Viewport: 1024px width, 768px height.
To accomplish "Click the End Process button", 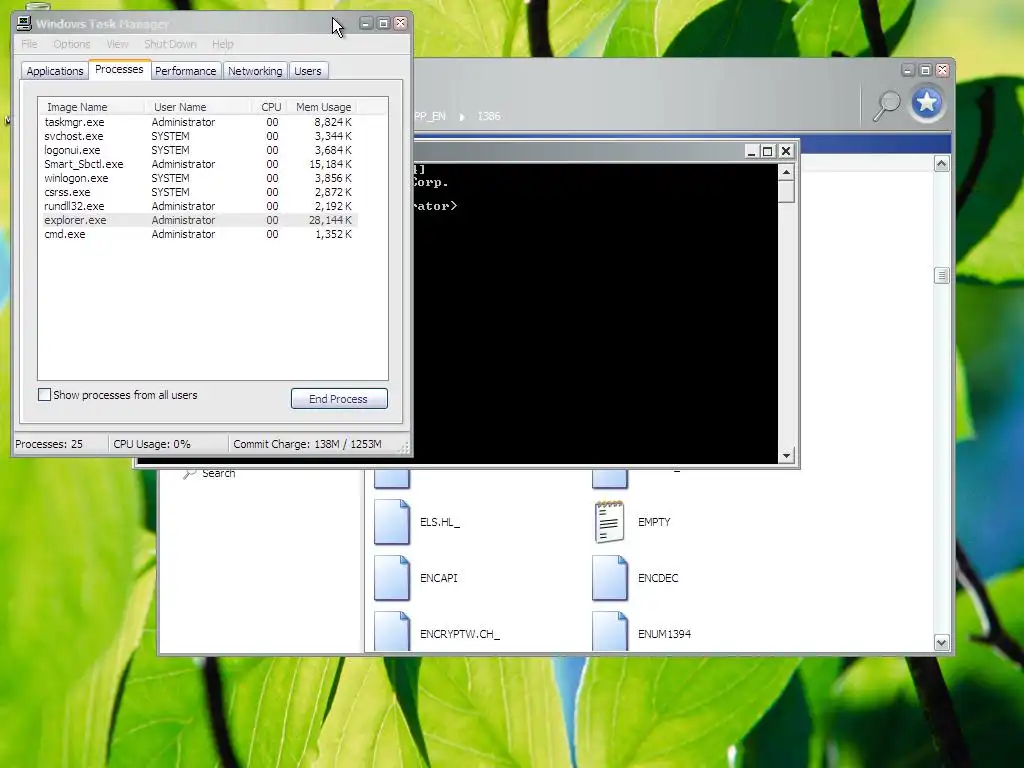I will [339, 399].
